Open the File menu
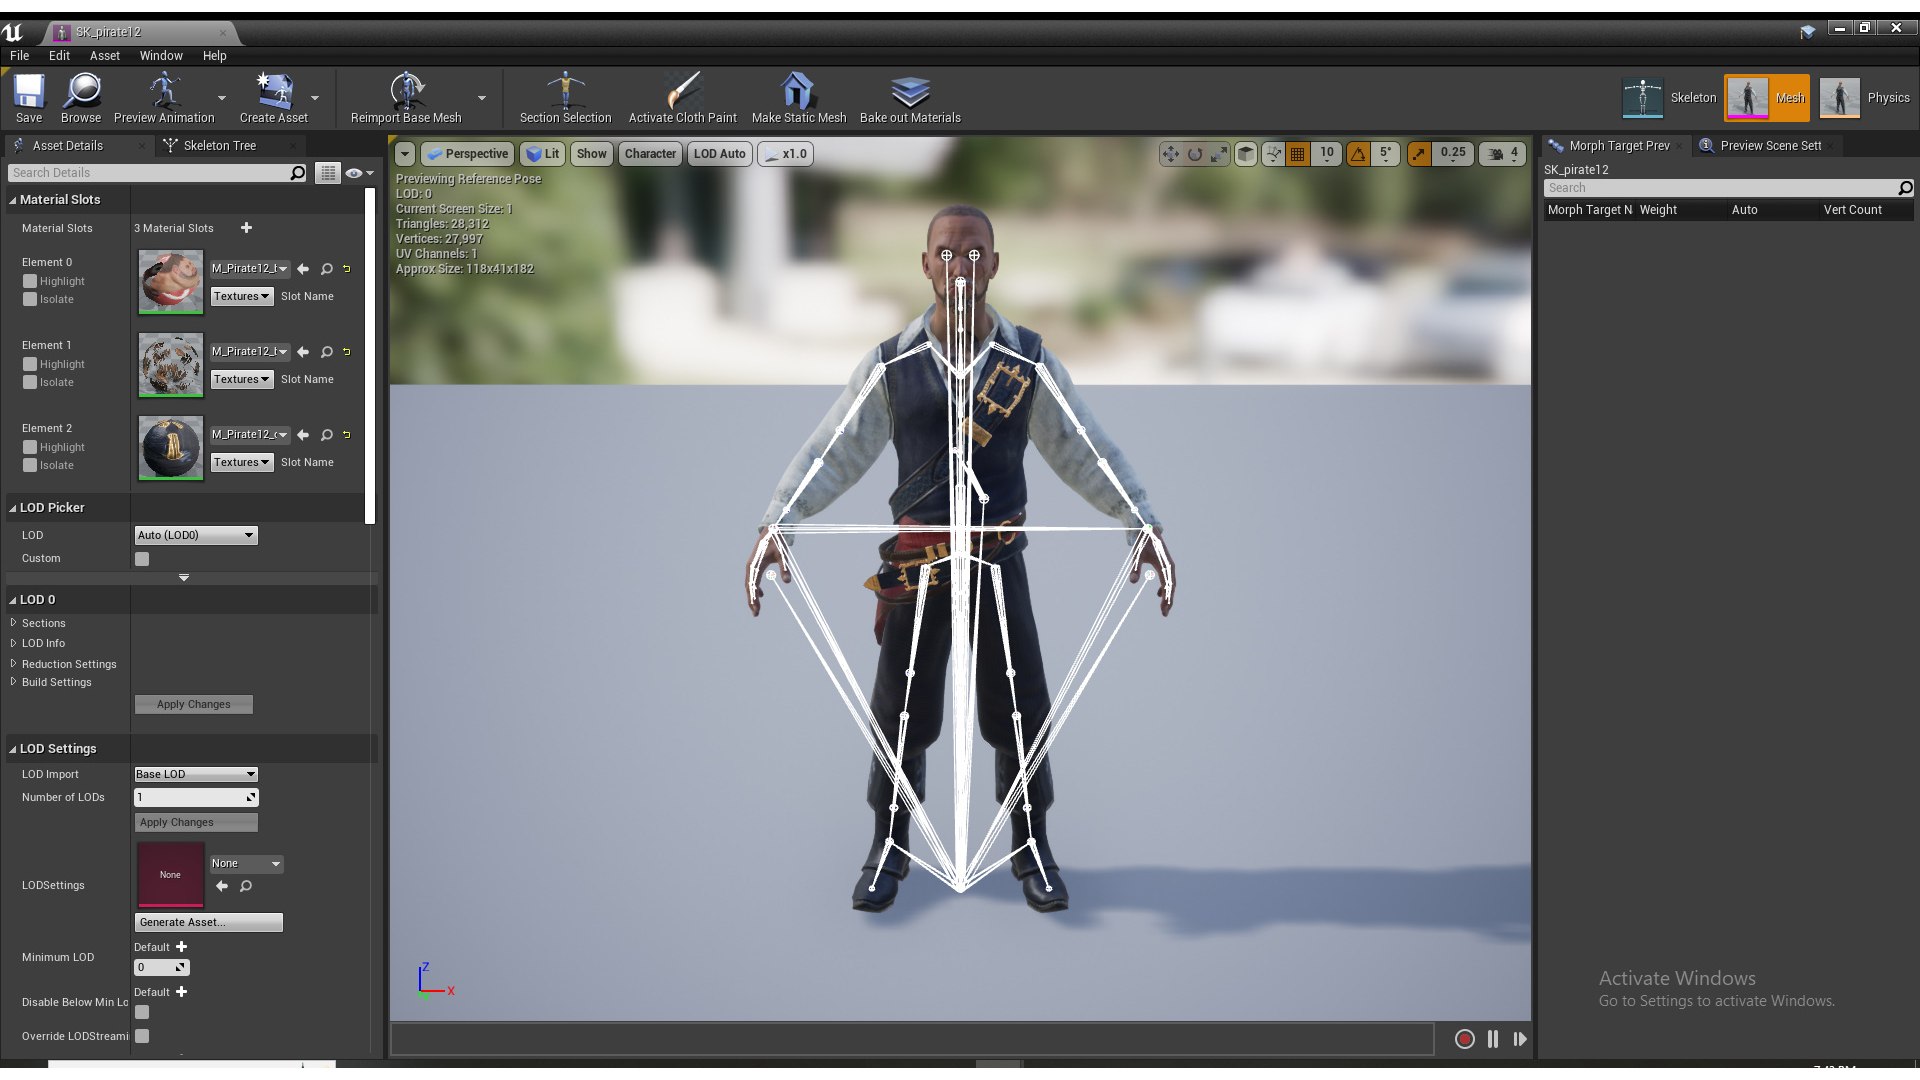The image size is (1920, 1080). coord(19,56)
